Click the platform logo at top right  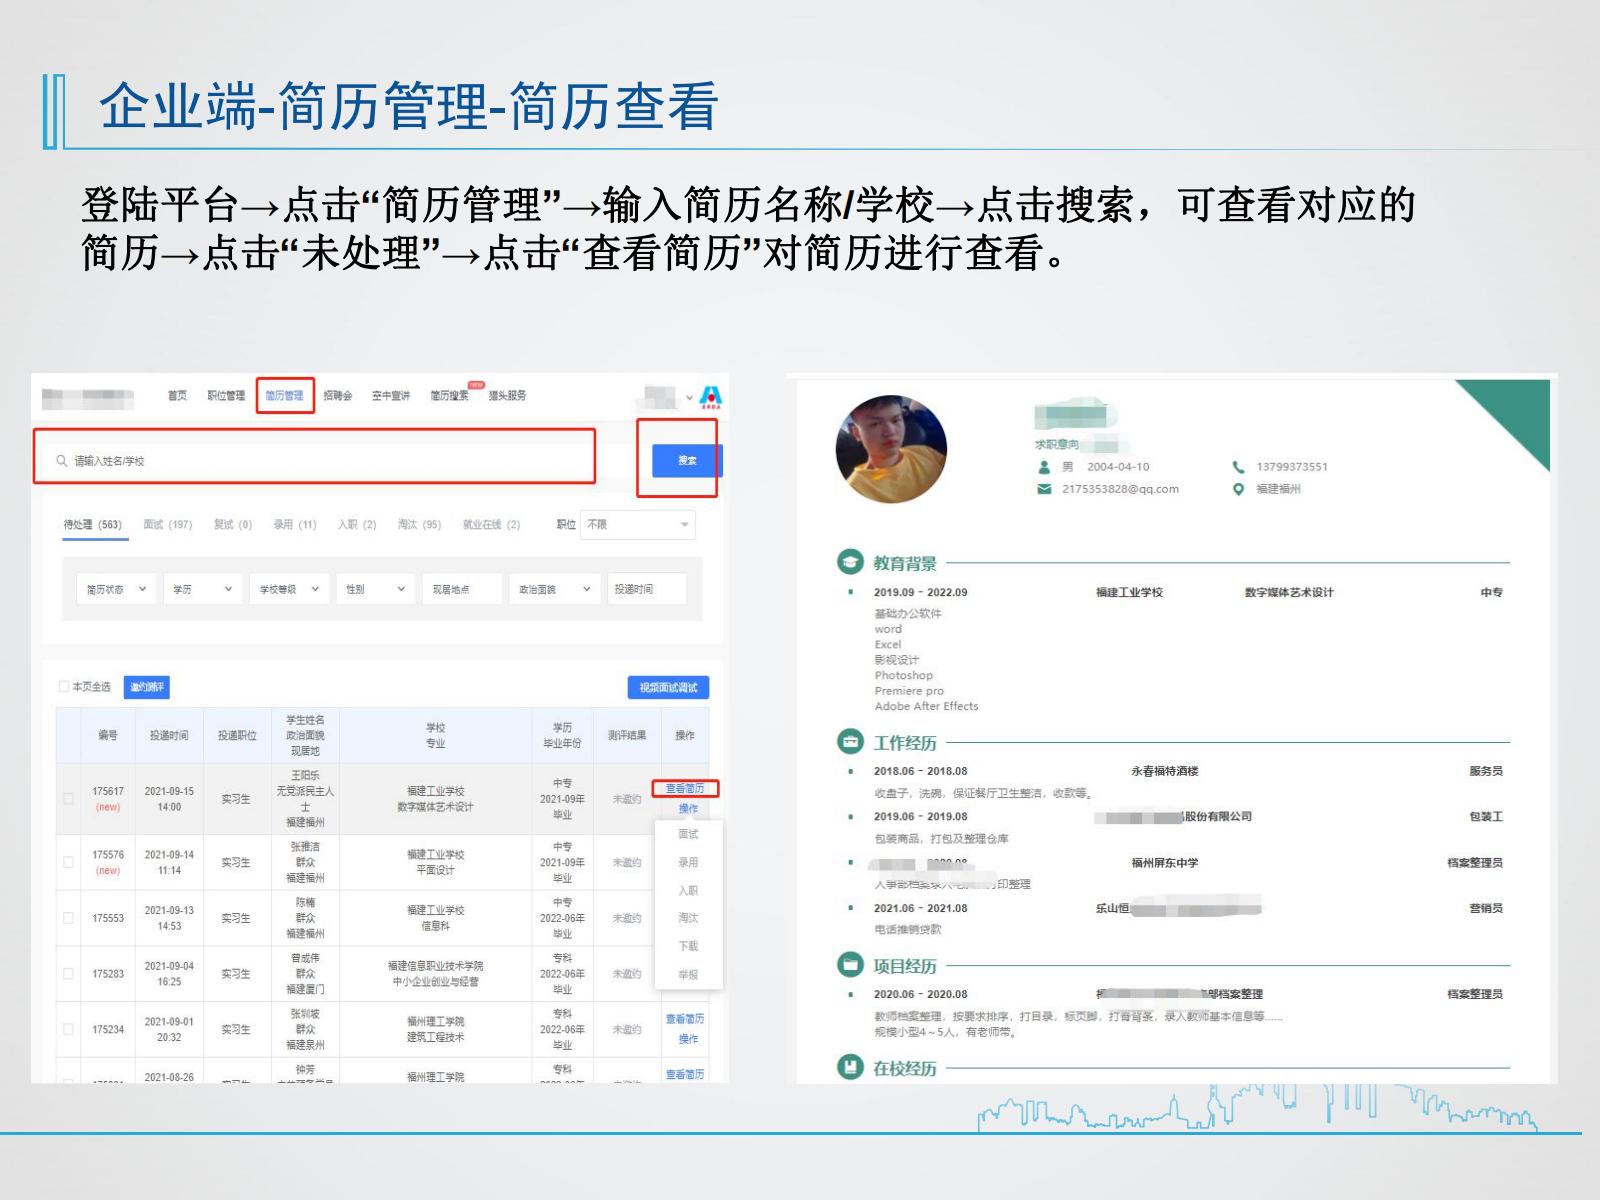[710, 397]
